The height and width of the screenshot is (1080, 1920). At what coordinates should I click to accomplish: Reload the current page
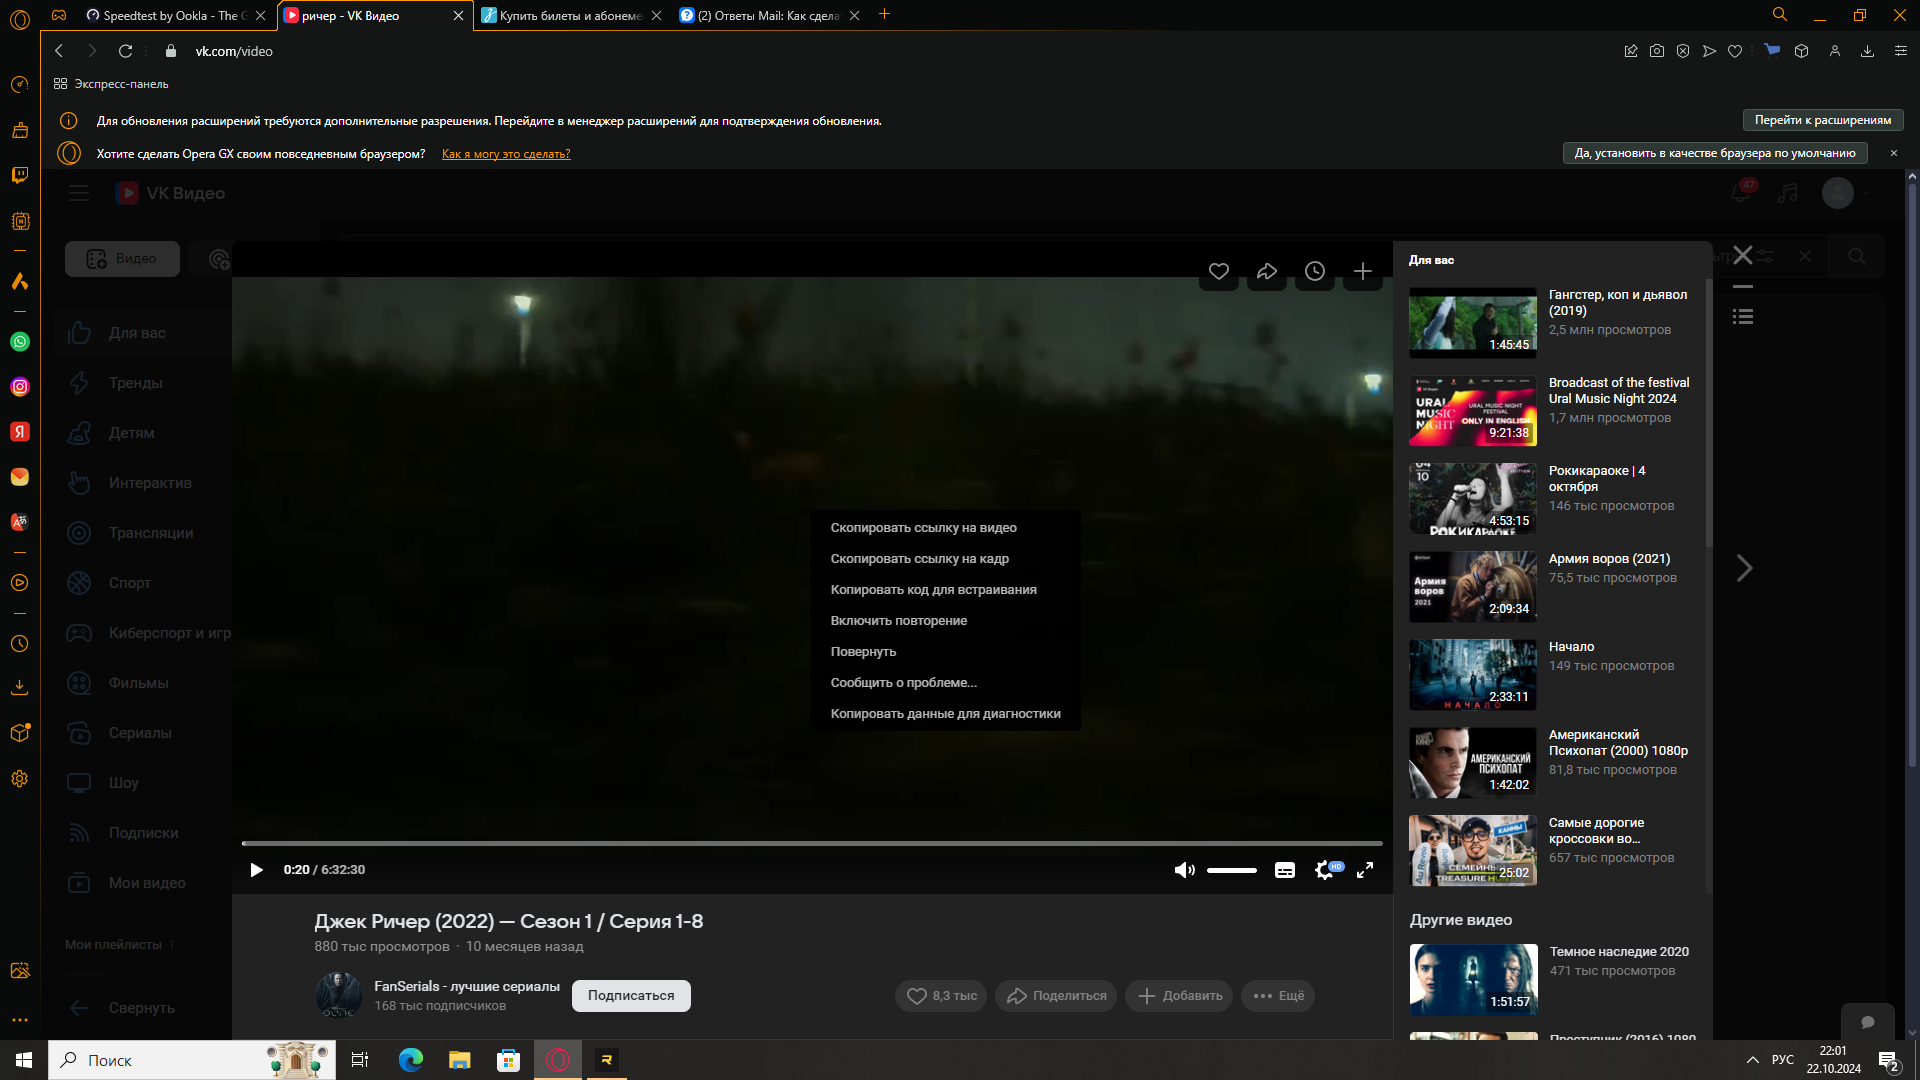coord(125,51)
